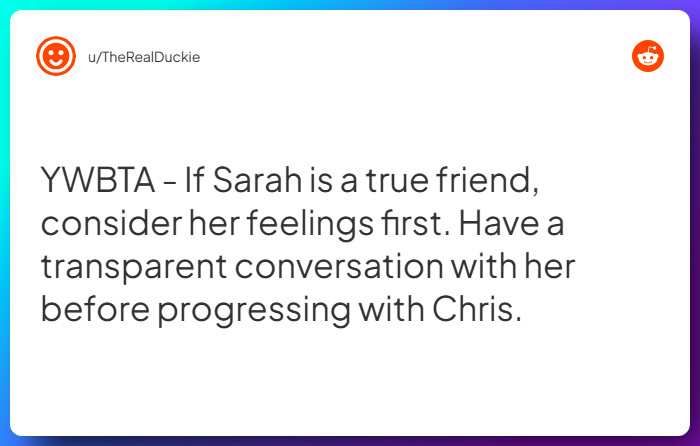Click the name Sarah in the comment

(x=257, y=180)
